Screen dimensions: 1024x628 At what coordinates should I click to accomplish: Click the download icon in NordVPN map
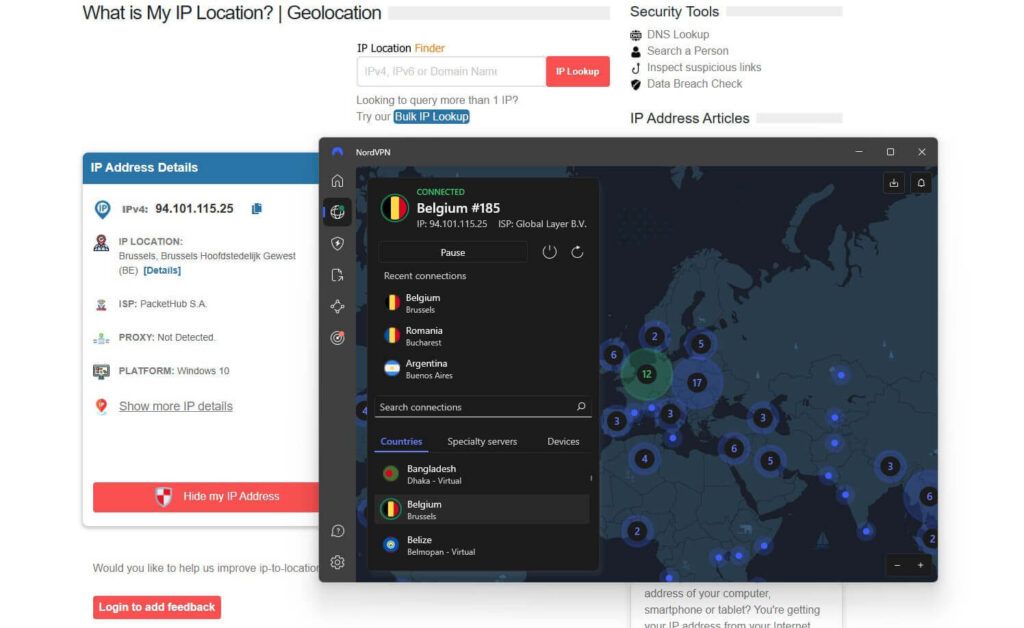pos(893,183)
